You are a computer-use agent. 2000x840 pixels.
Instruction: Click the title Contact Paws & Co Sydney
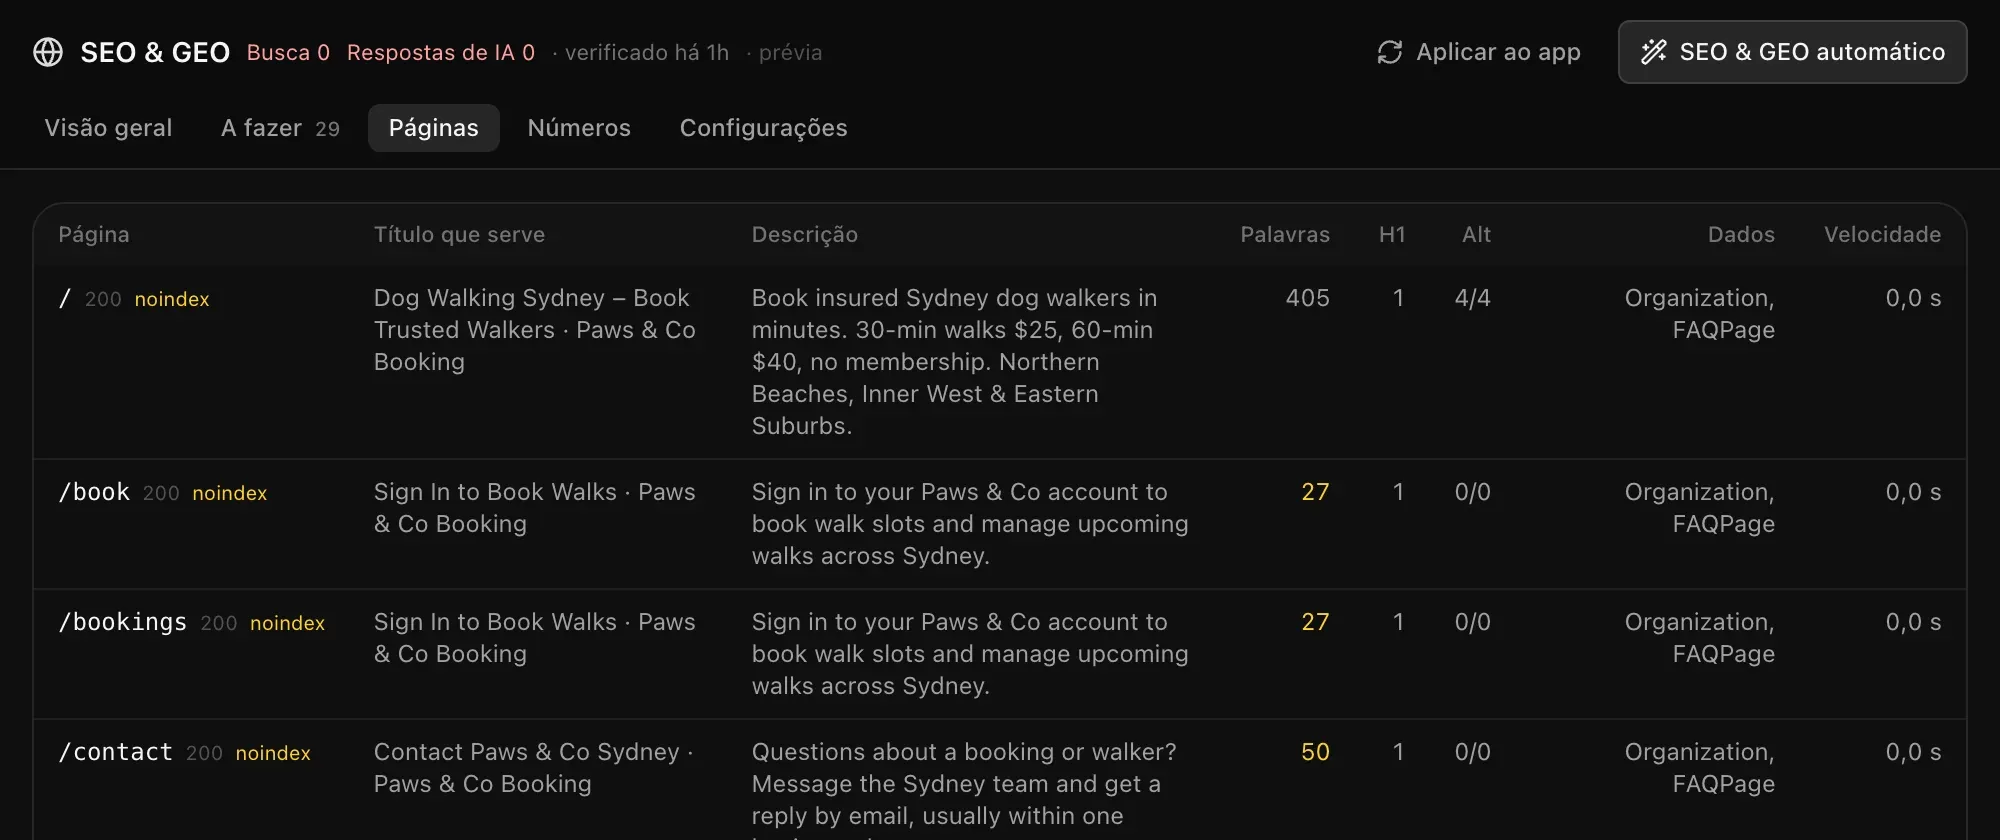pyautogui.click(x=533, y=768)
